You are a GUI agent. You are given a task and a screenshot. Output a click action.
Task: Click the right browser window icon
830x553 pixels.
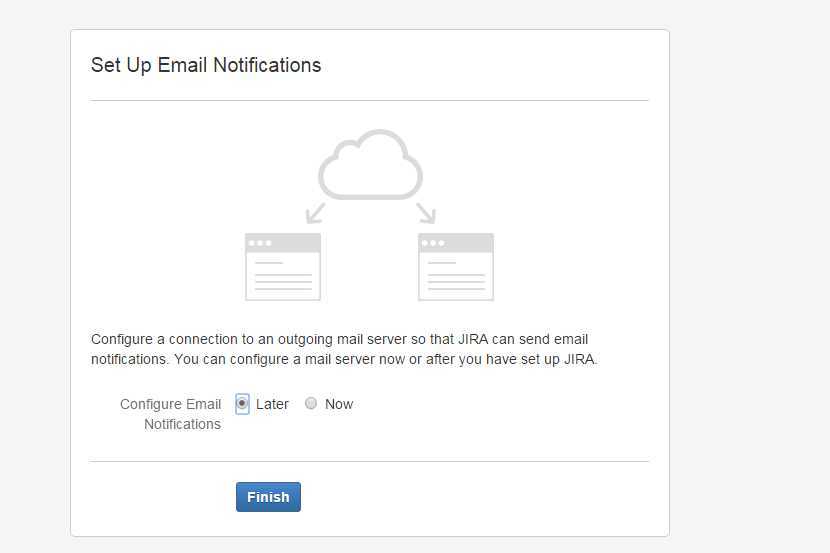click(455, 267)
